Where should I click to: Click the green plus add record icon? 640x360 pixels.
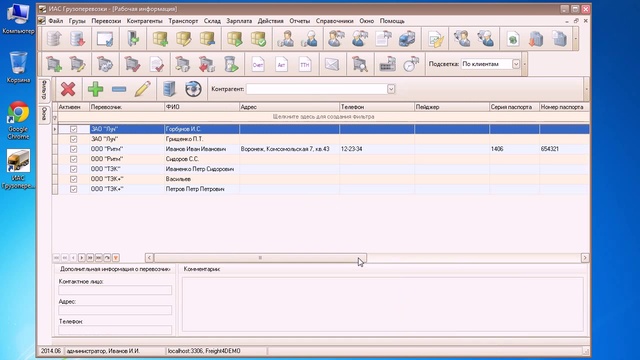click(95, 89)
